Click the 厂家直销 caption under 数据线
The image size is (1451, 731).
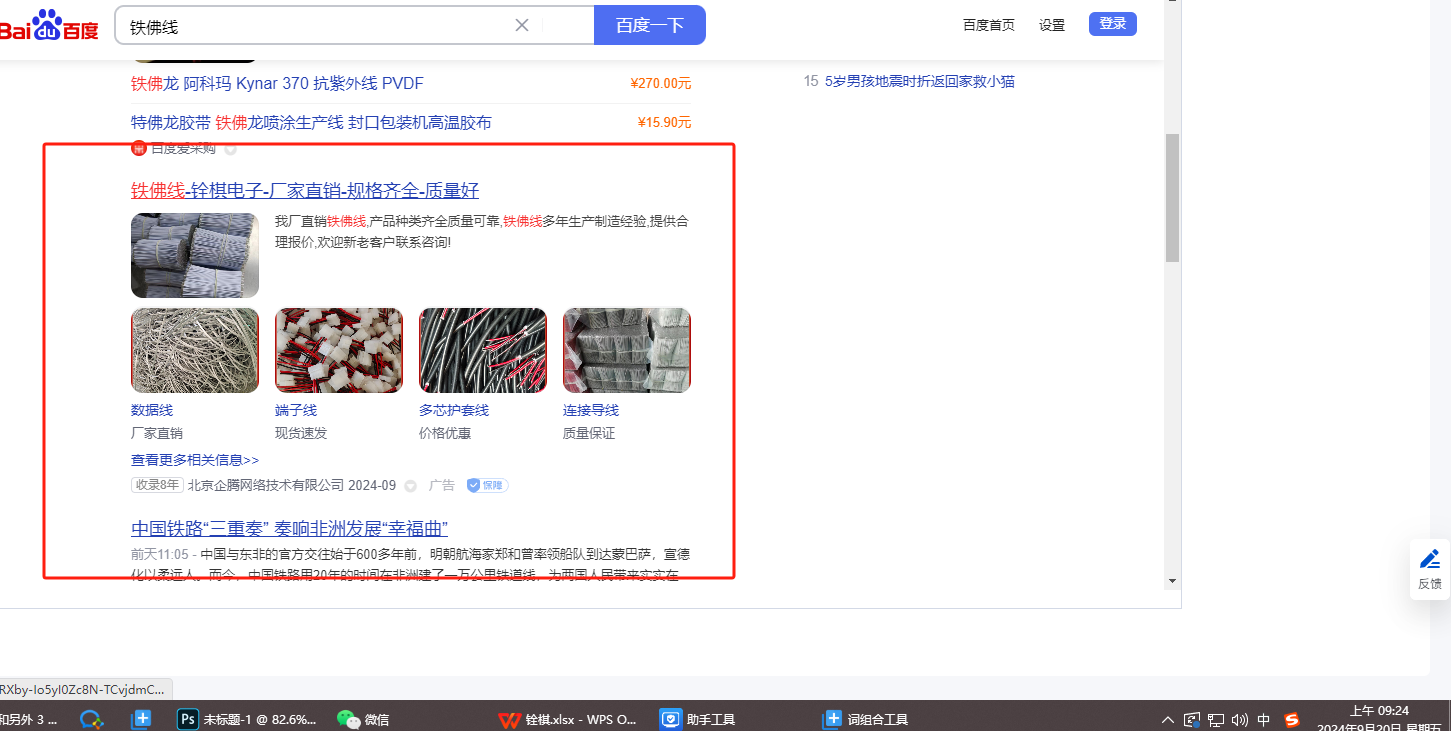(157, 433)
